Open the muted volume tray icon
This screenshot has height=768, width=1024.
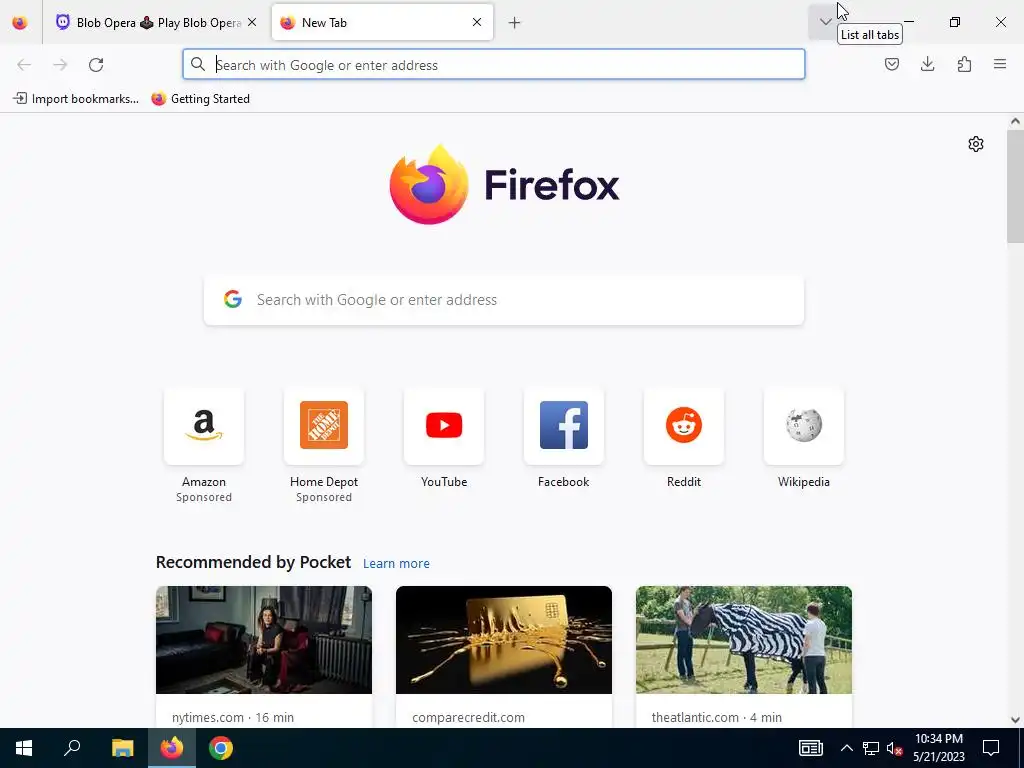coord(895,748)
